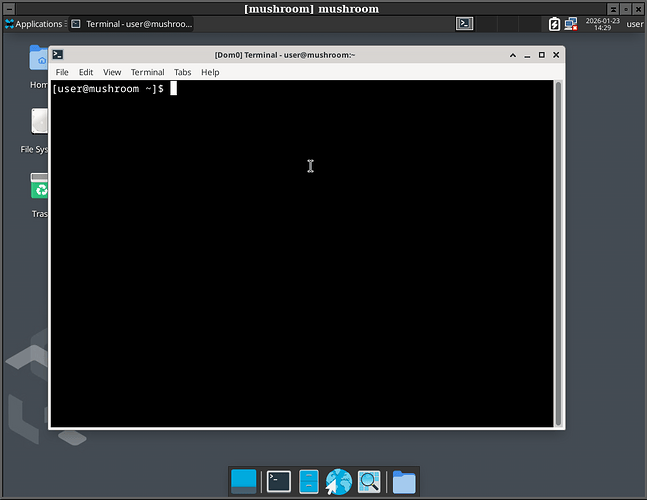Click Show Desktop icon in the dock
647x500 pixels.
[x=244, y=482]
